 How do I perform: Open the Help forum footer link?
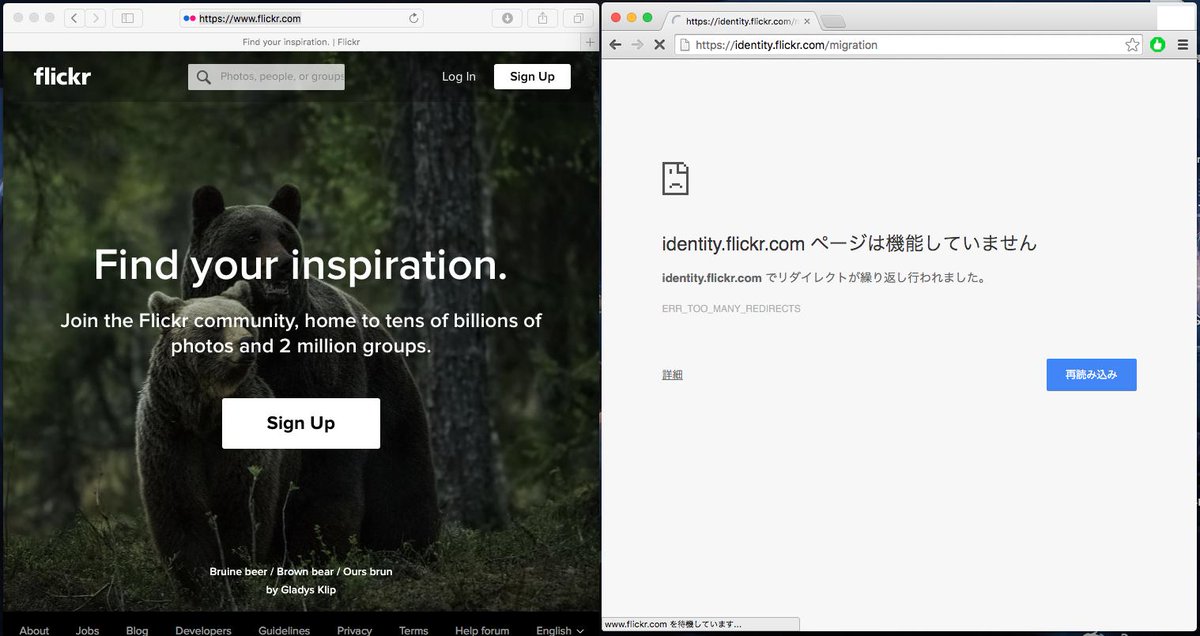point(482,630)
